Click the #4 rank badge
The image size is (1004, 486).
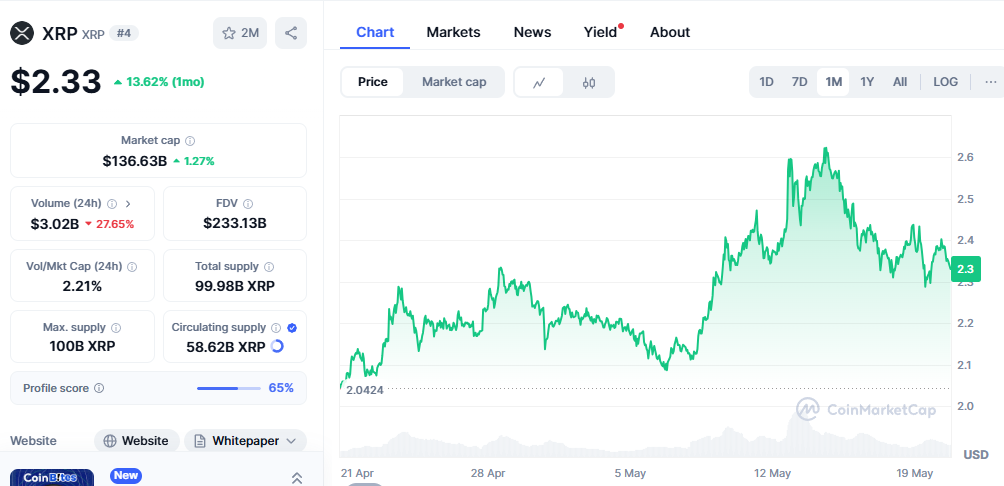124,33
